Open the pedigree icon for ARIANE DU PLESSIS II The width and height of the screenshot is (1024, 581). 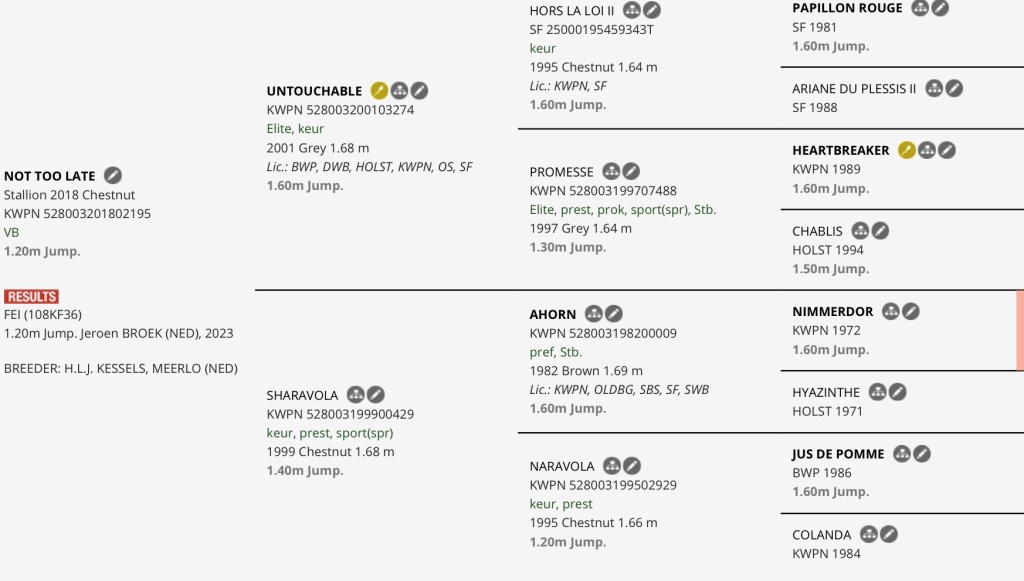click(934, 89)
